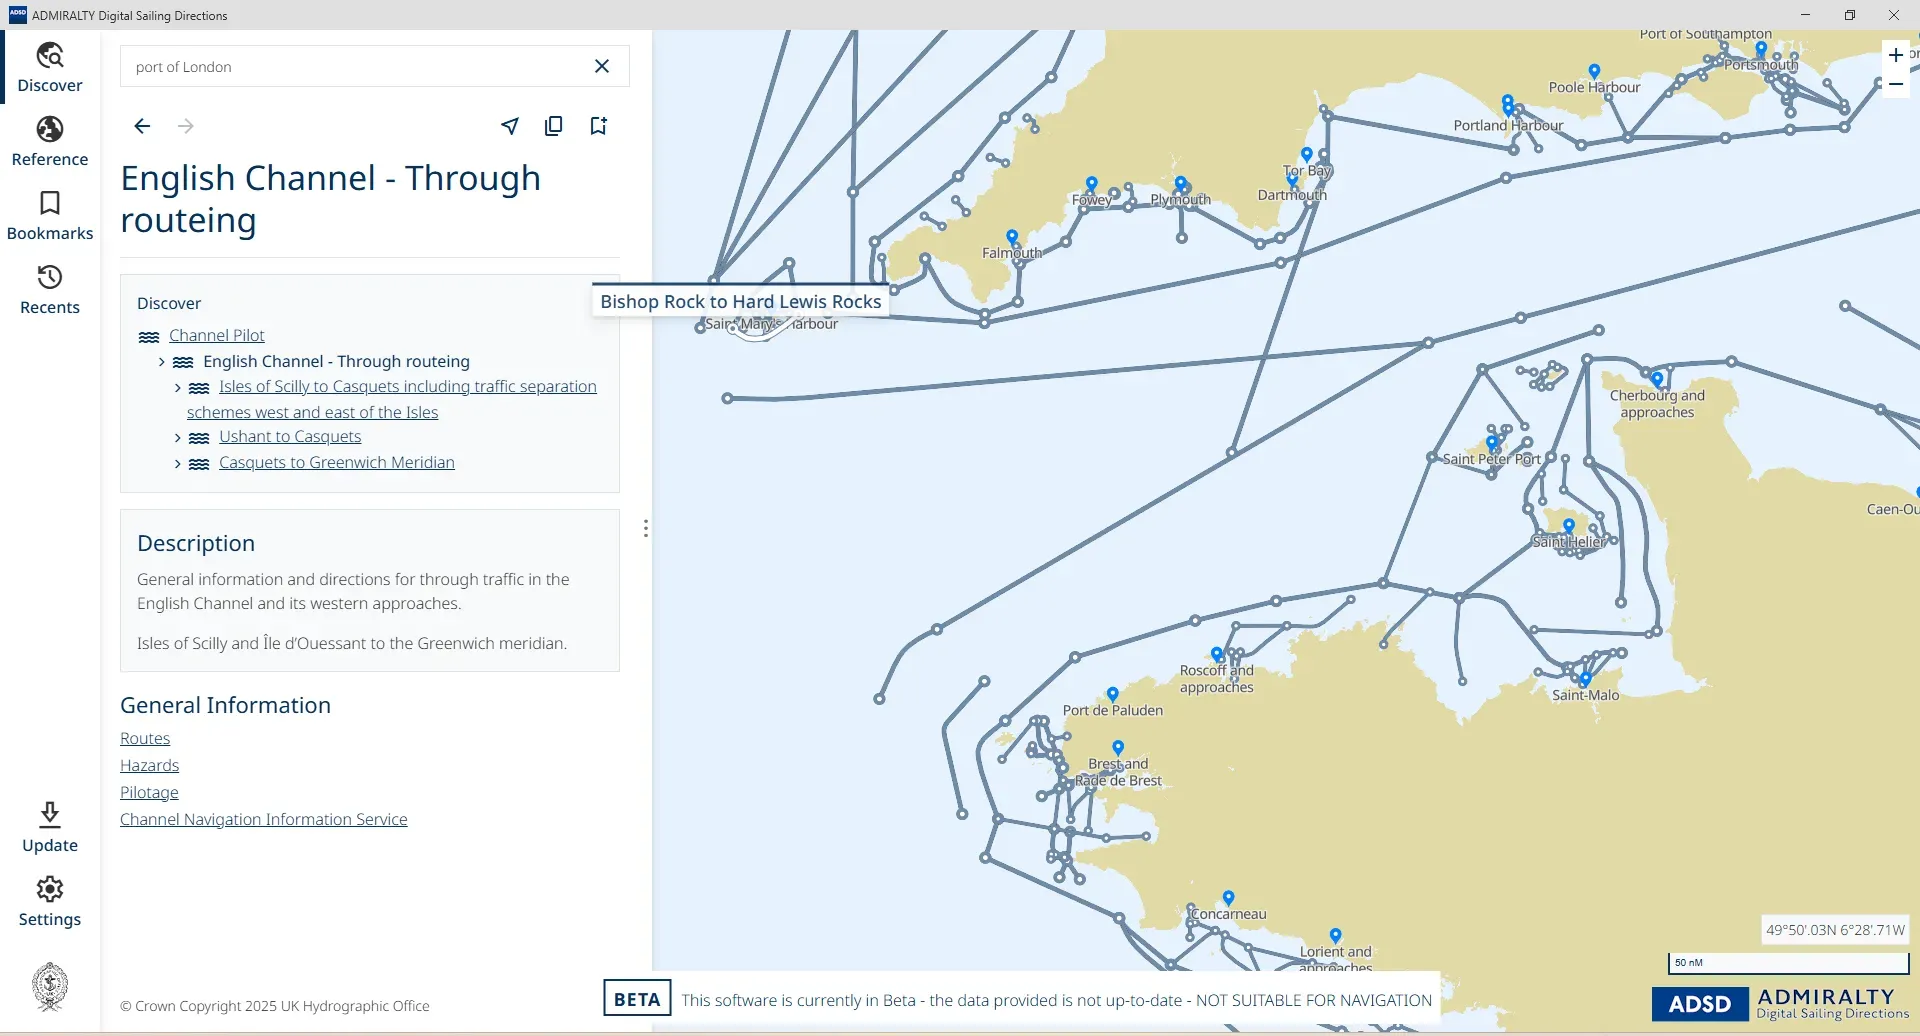1920x1036 pixels.
Task: Clear the port of London search
Action: tap(602, 66)
